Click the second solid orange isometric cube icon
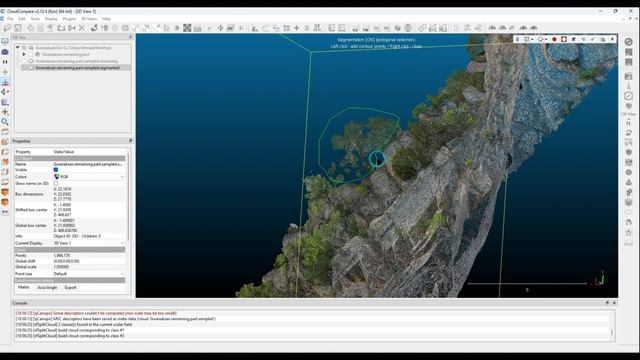Screen dimensions: 640x360 coord(5,202)
